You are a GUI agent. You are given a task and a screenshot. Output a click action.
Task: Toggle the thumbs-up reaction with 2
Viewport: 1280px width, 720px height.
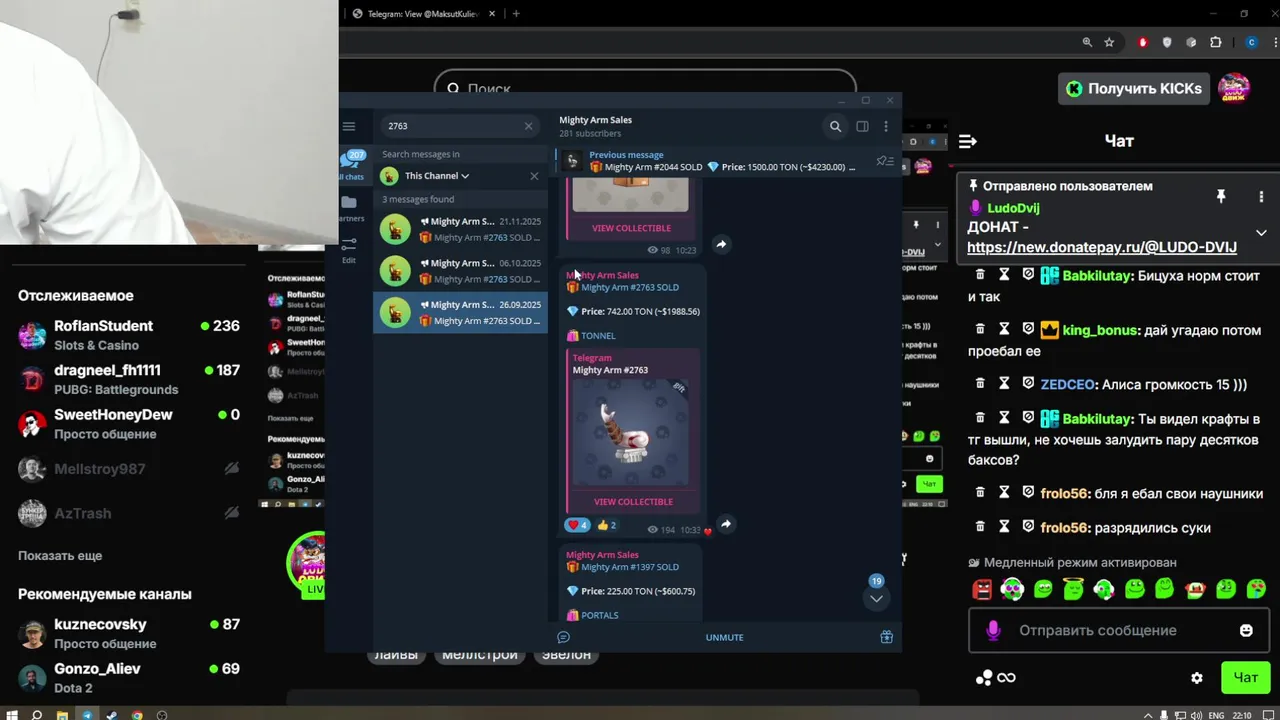pos(606,525)
